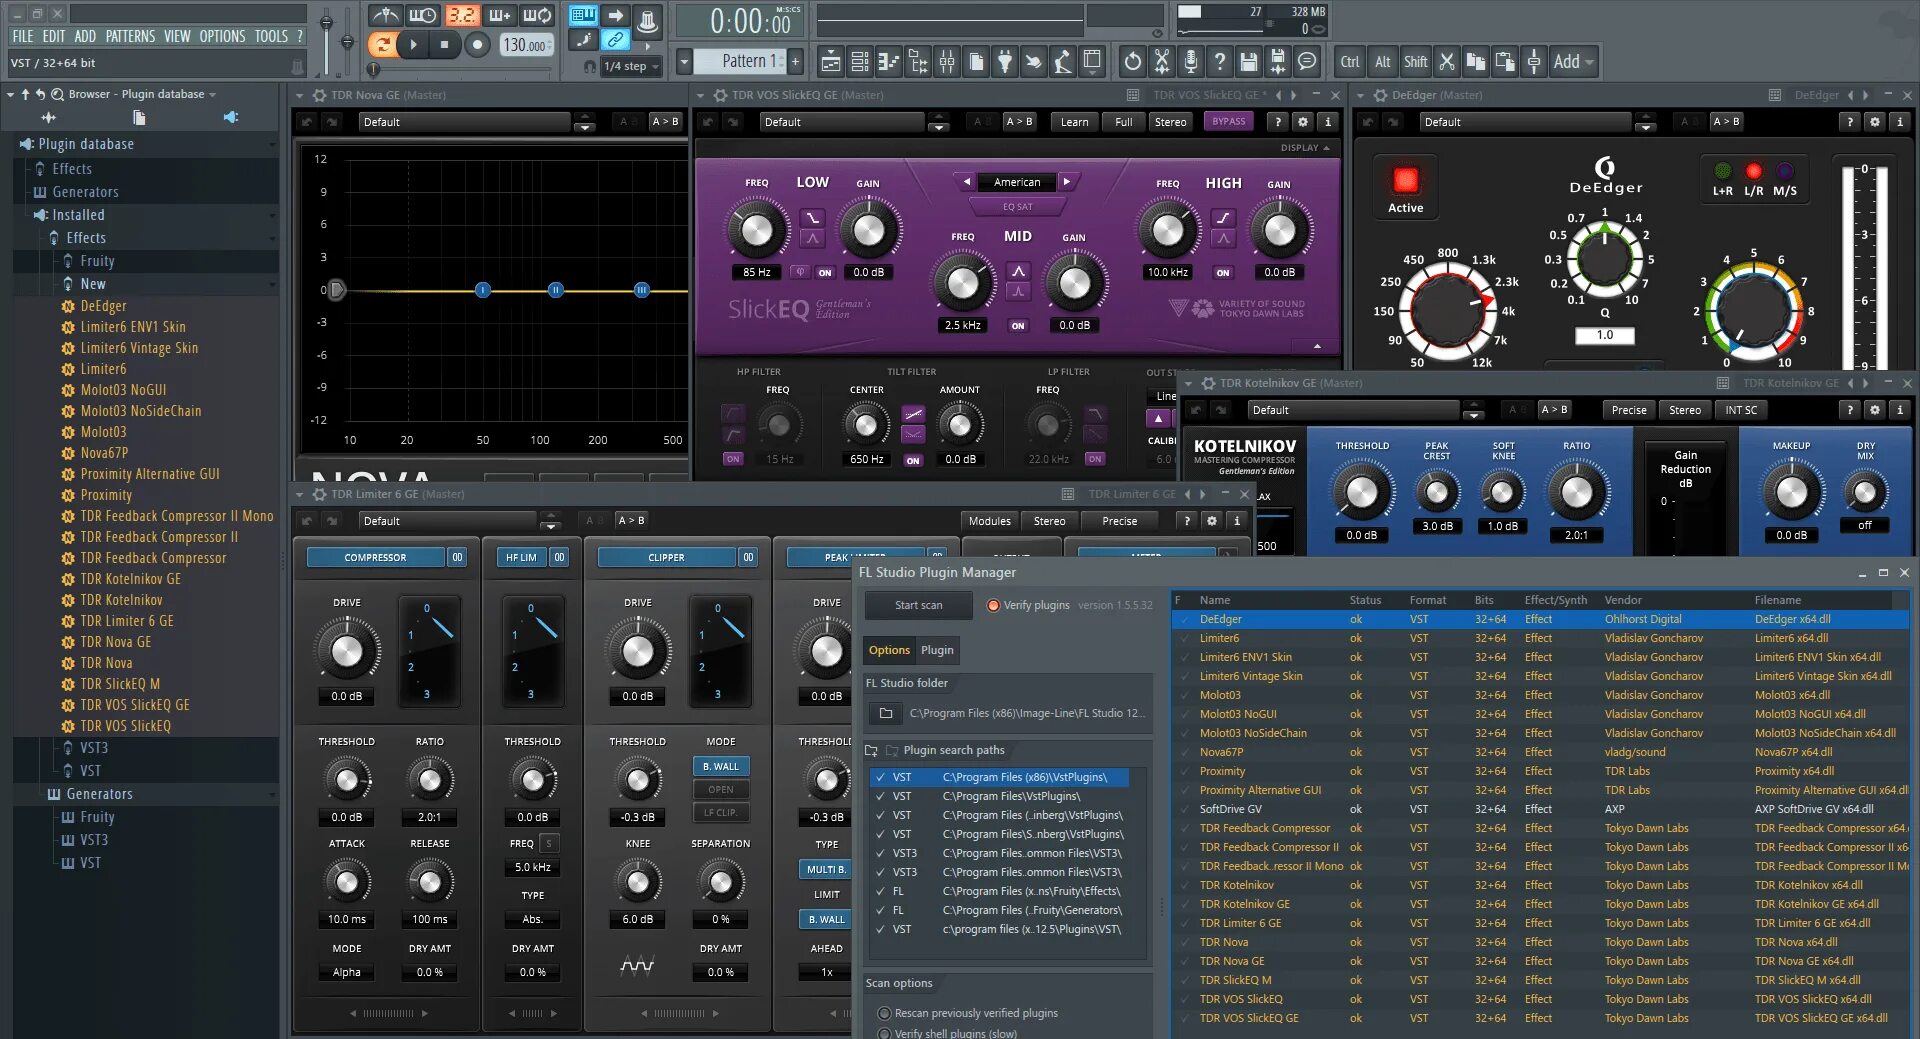This screenshot has height=1039, width=1920.
Task: Adjust the main volume slider in toolbar
Action: pyautogui.click(x=326, y=22)
